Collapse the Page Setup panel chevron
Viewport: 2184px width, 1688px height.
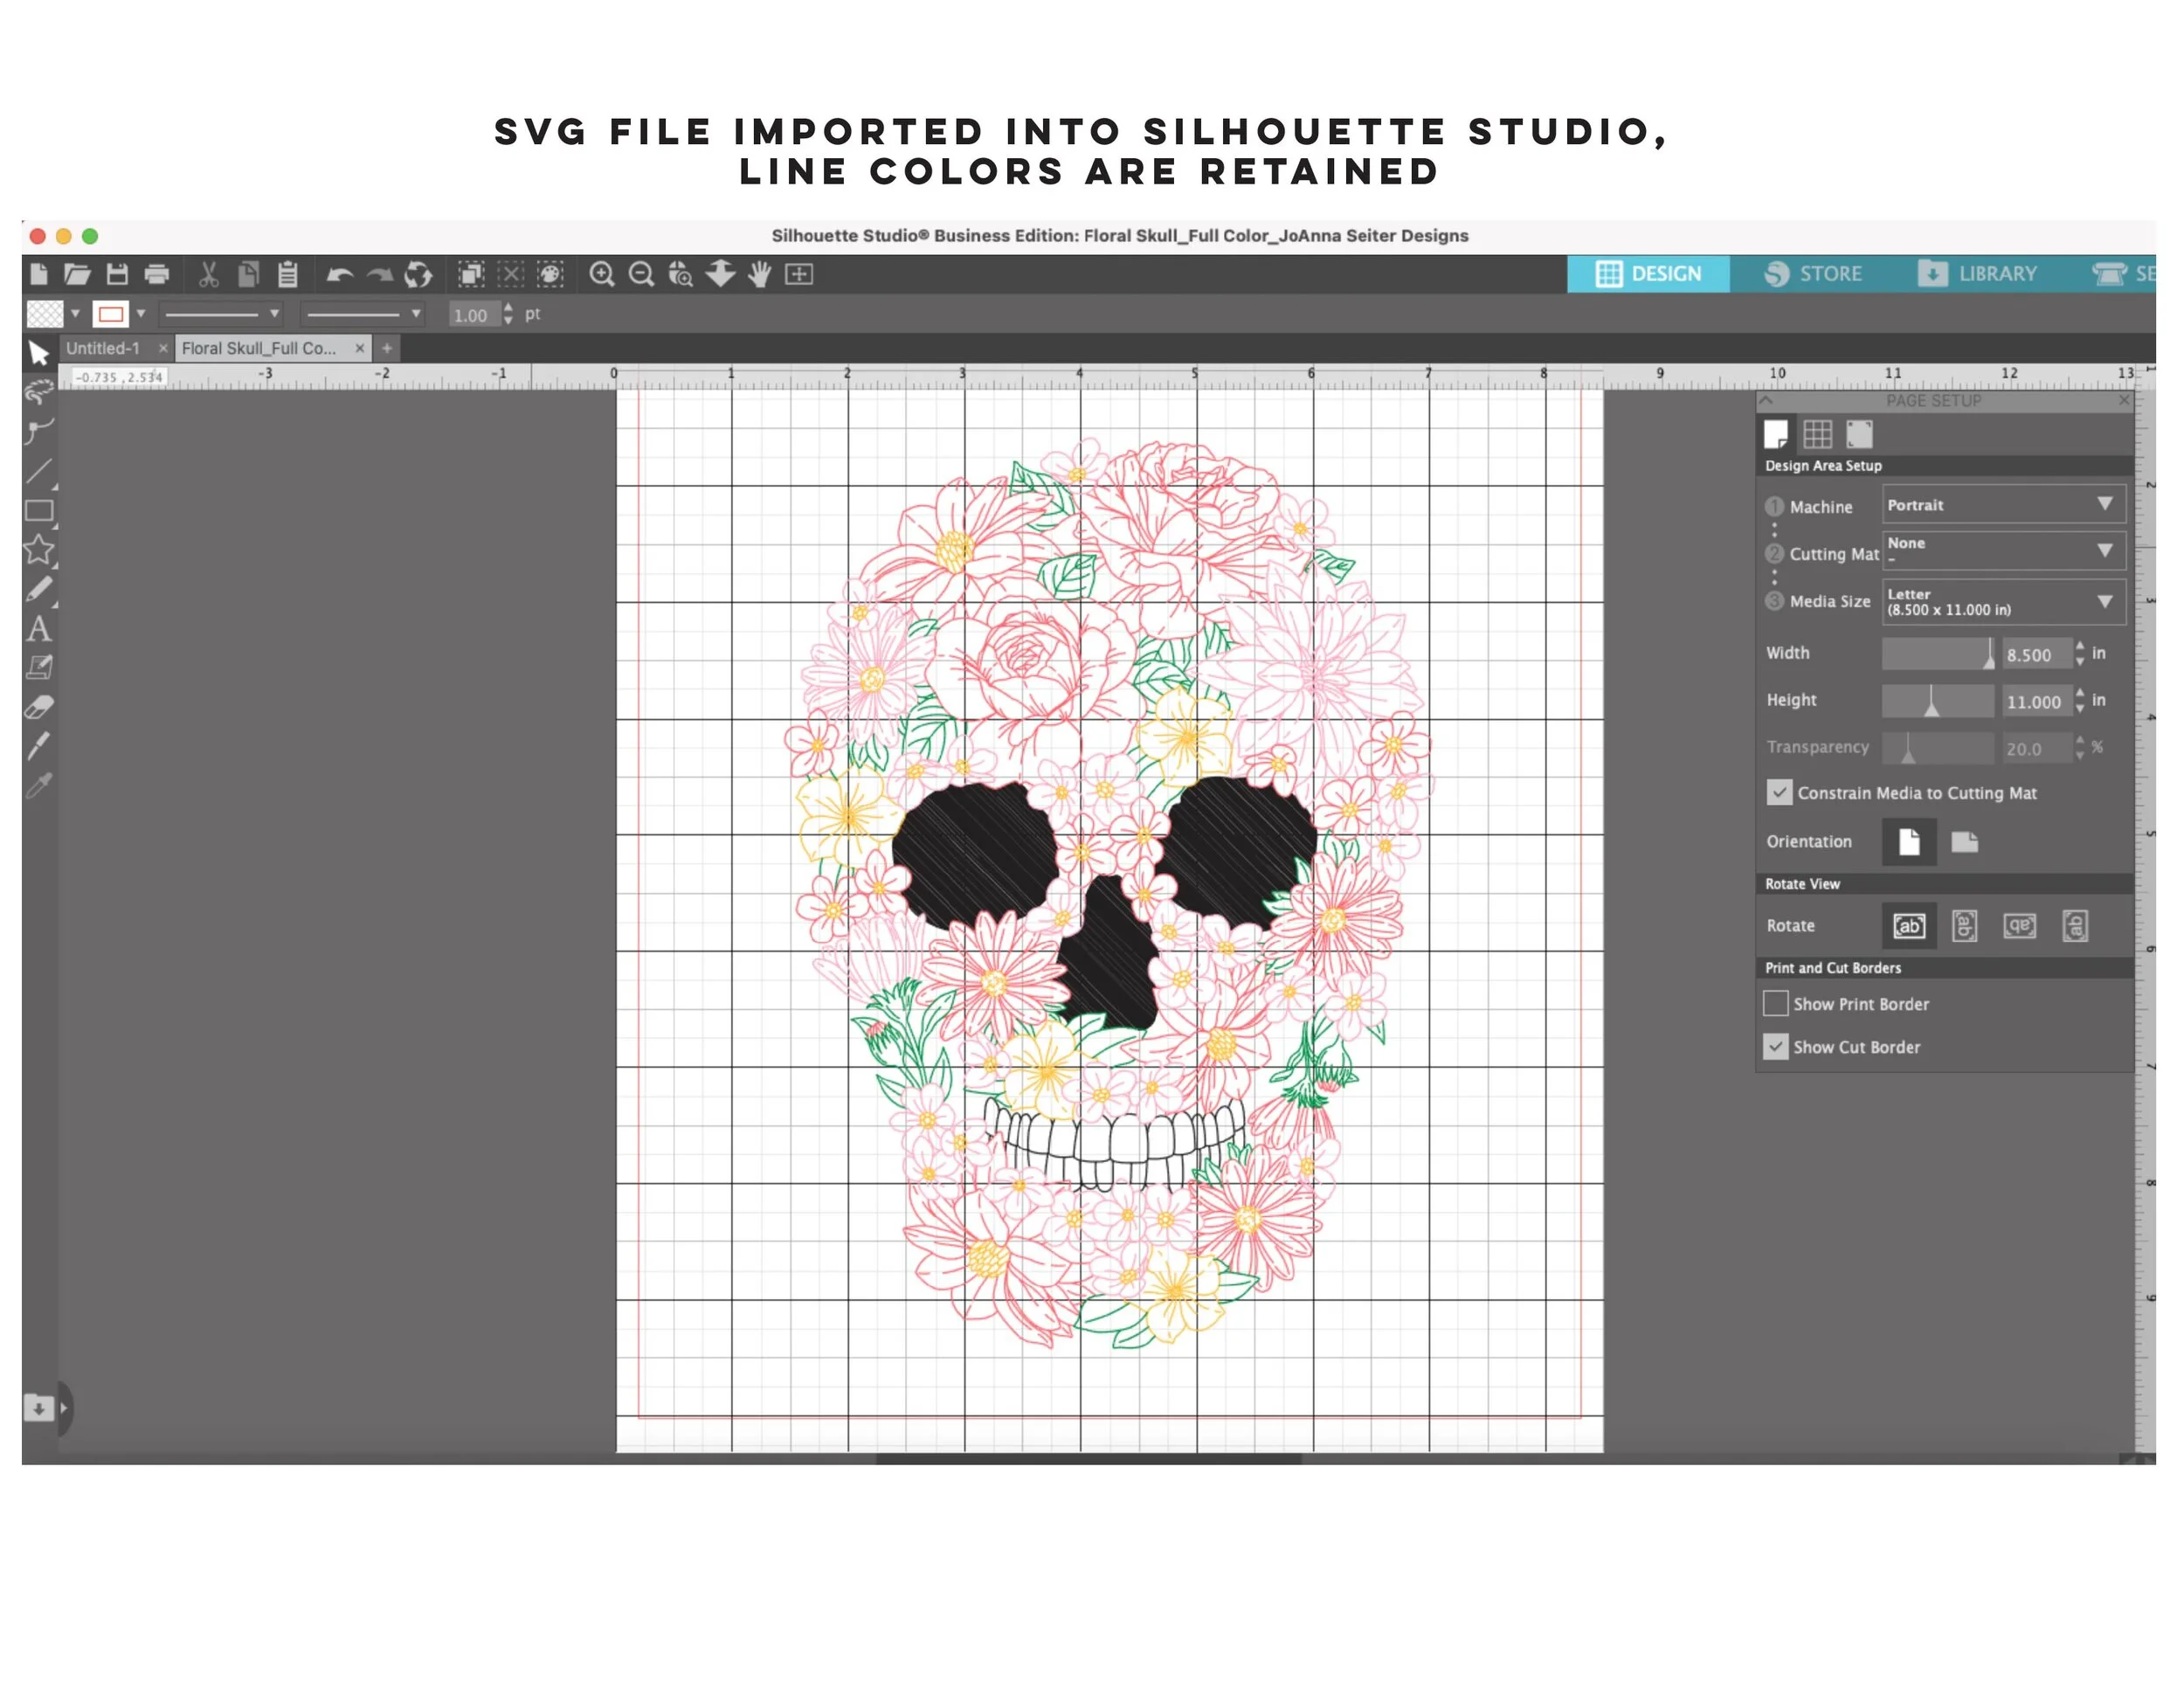point(1766,400)
